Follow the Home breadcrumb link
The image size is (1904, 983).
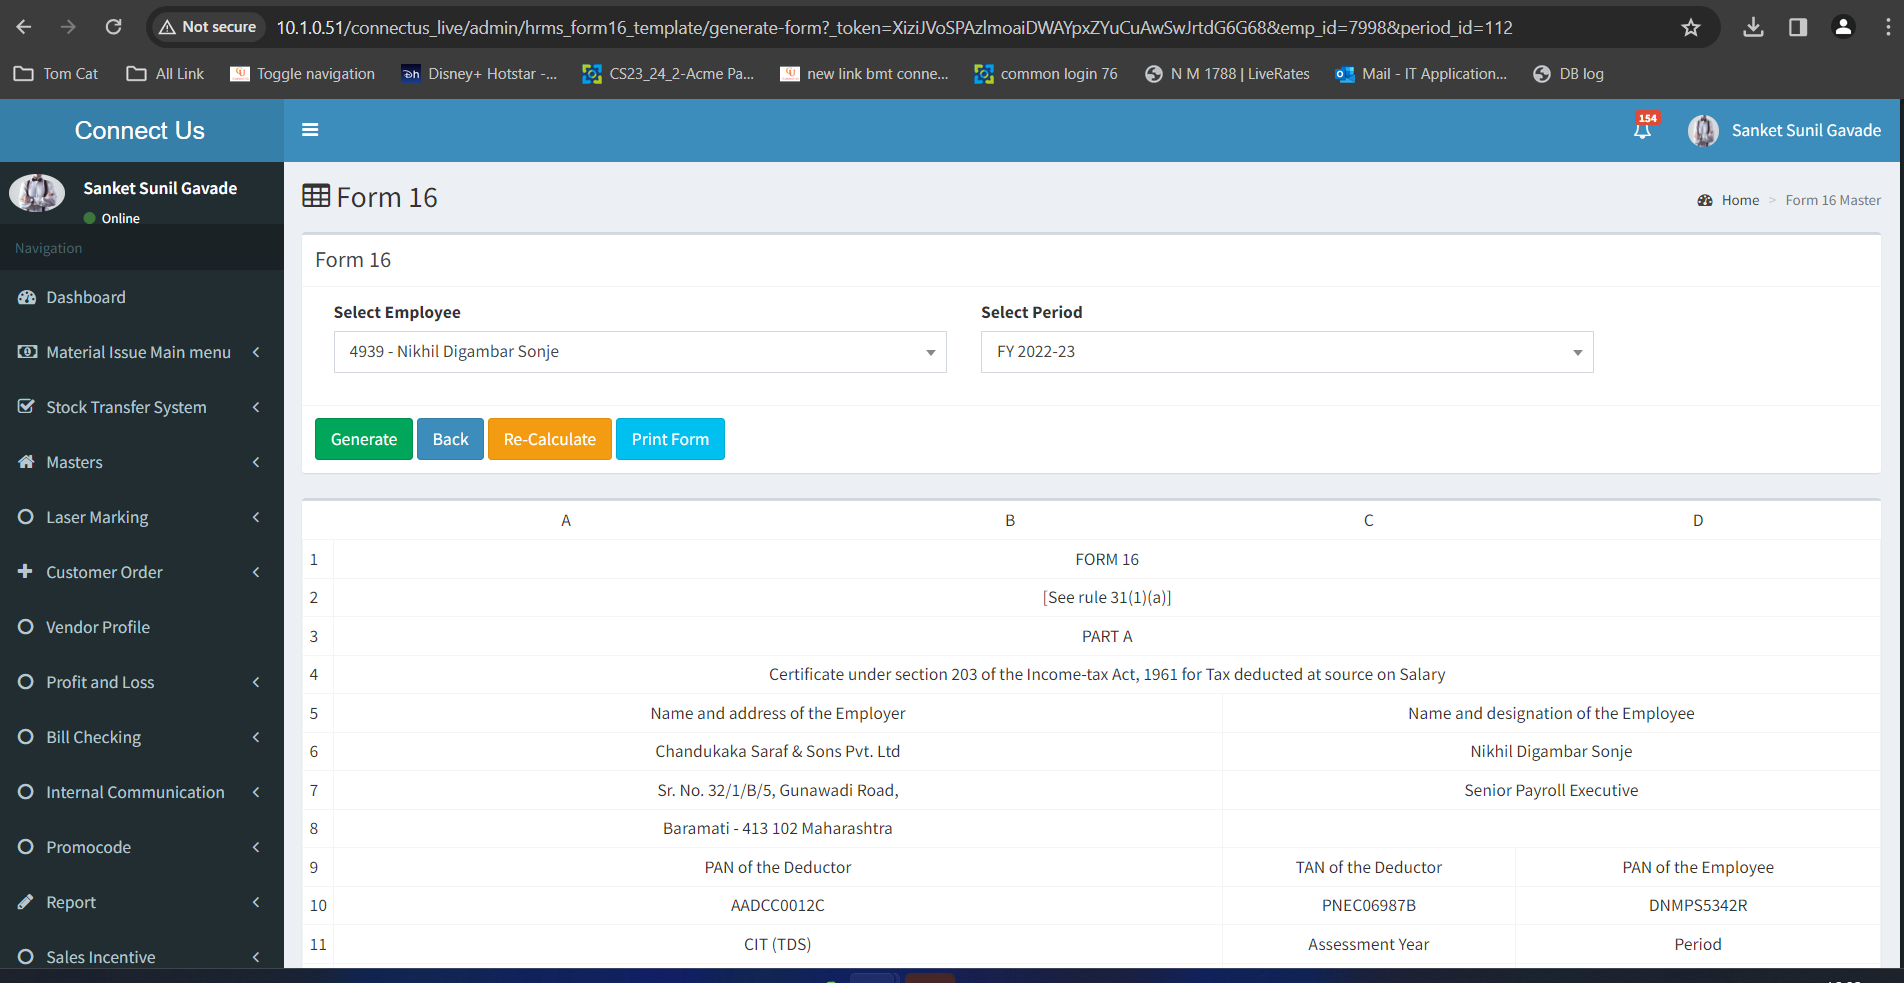pos(1740,200)
